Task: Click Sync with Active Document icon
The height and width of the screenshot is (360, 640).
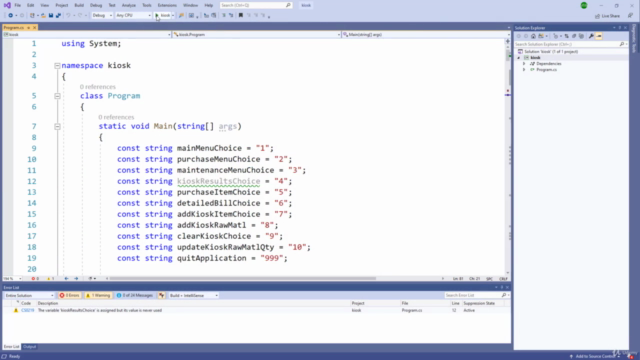Action: [x=567, y=36]
